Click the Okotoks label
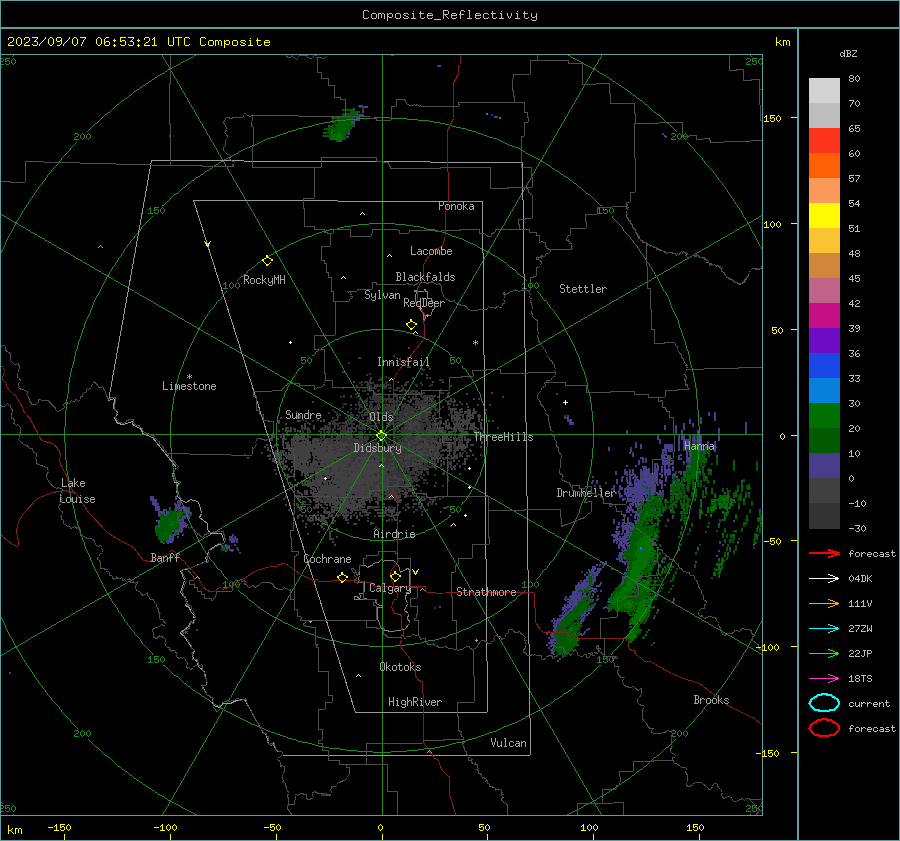The height and width of the screenshot is (841, 900). (x=401, y=666)
